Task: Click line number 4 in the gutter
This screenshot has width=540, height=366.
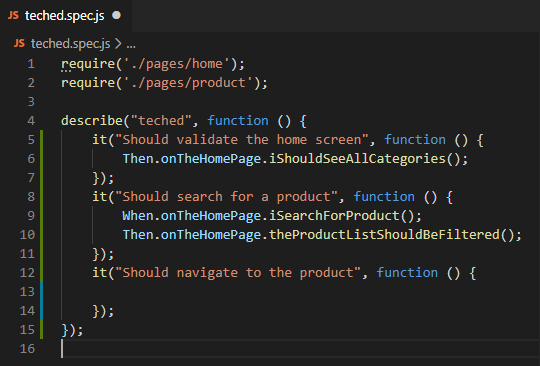Action: click(31, 121)
